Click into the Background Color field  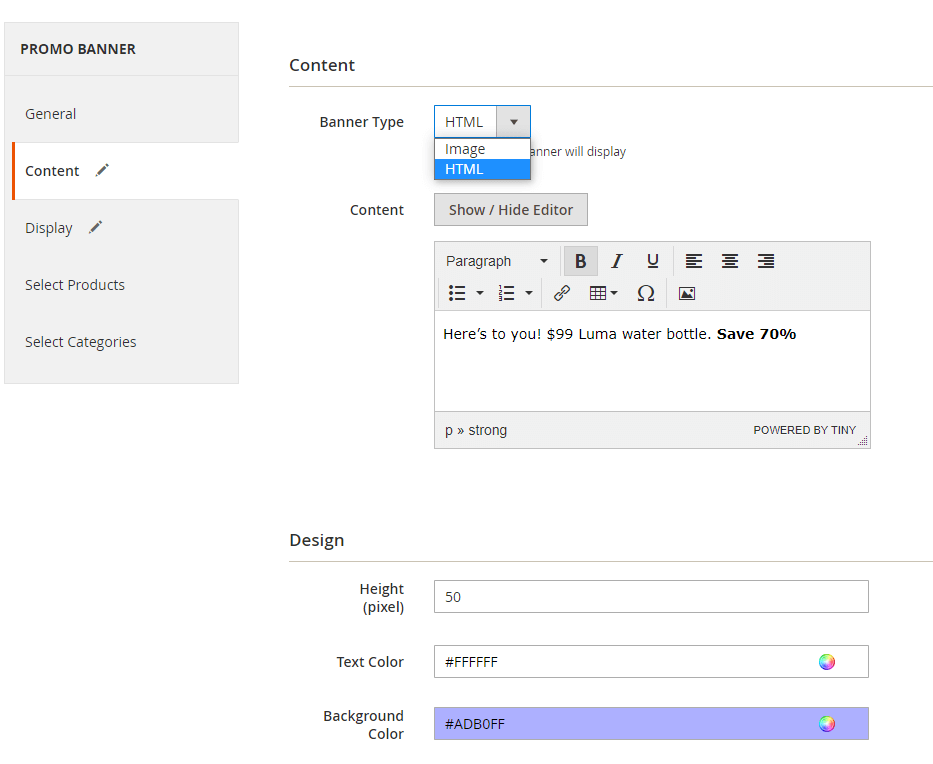(651, 724)
